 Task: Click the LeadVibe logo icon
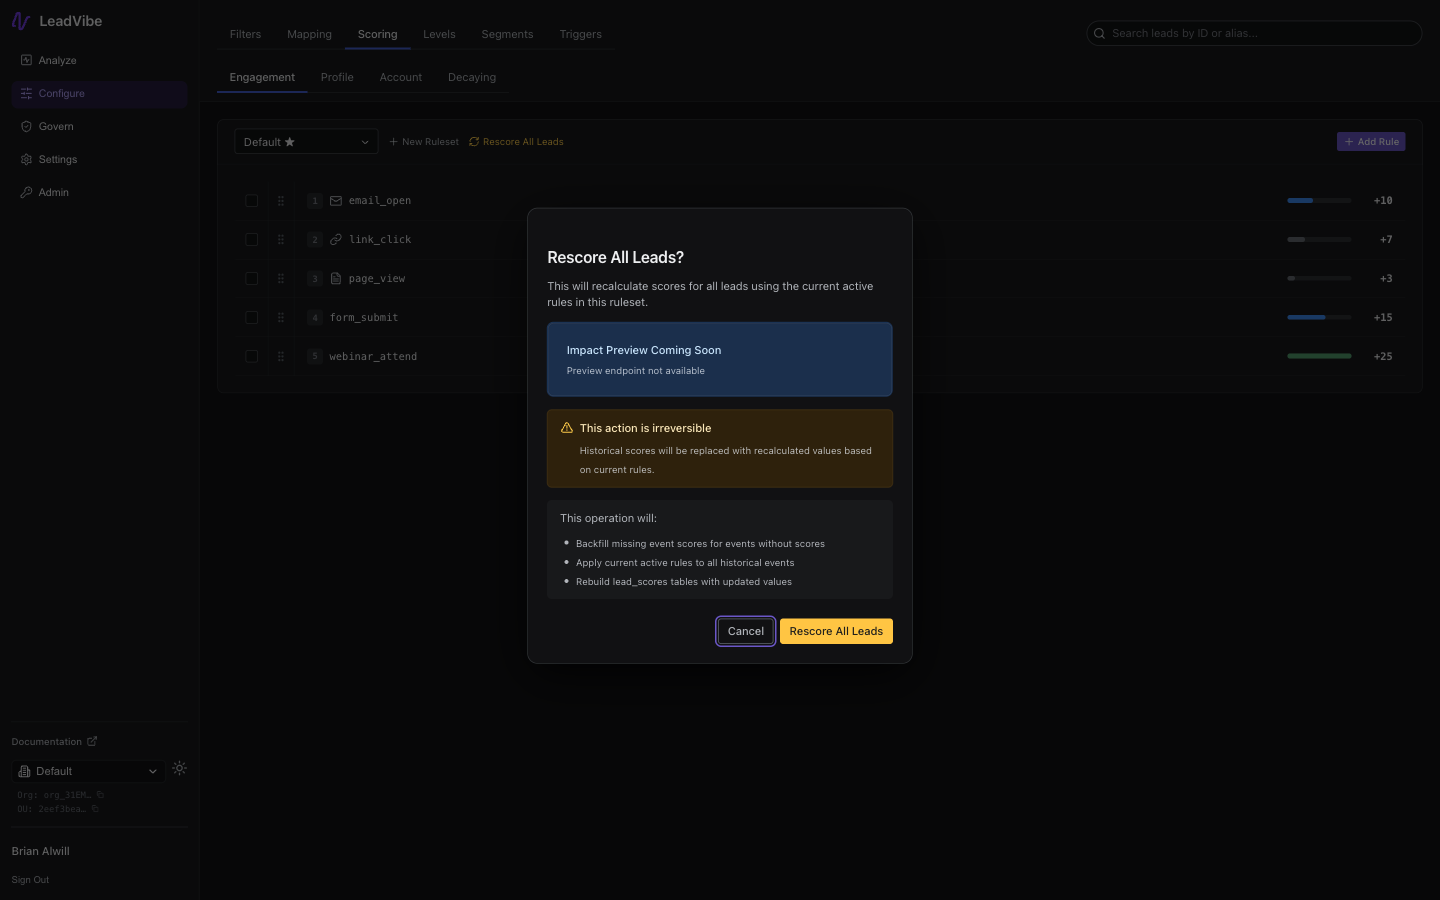20,20
